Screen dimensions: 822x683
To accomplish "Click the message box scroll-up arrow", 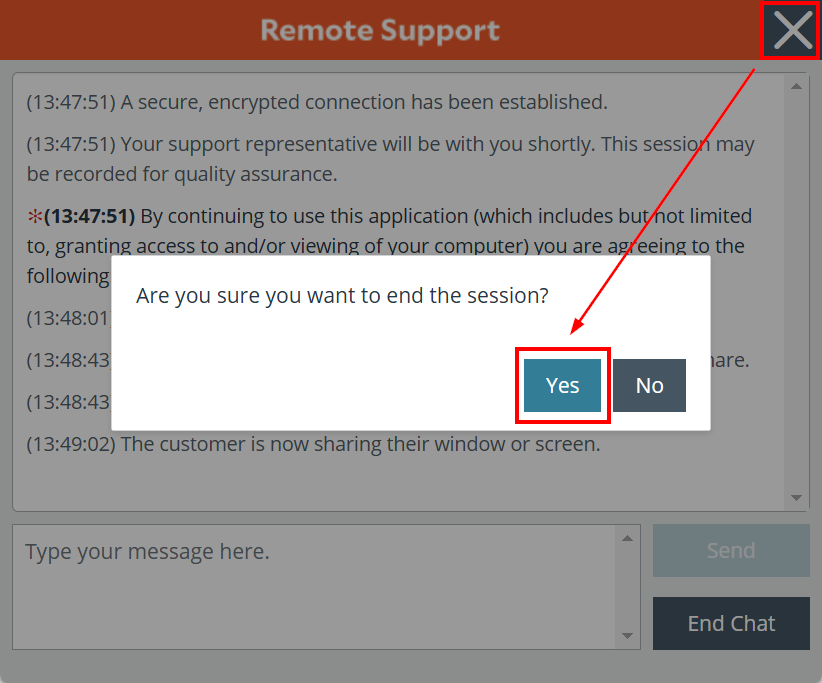I will tap(628, 538).
